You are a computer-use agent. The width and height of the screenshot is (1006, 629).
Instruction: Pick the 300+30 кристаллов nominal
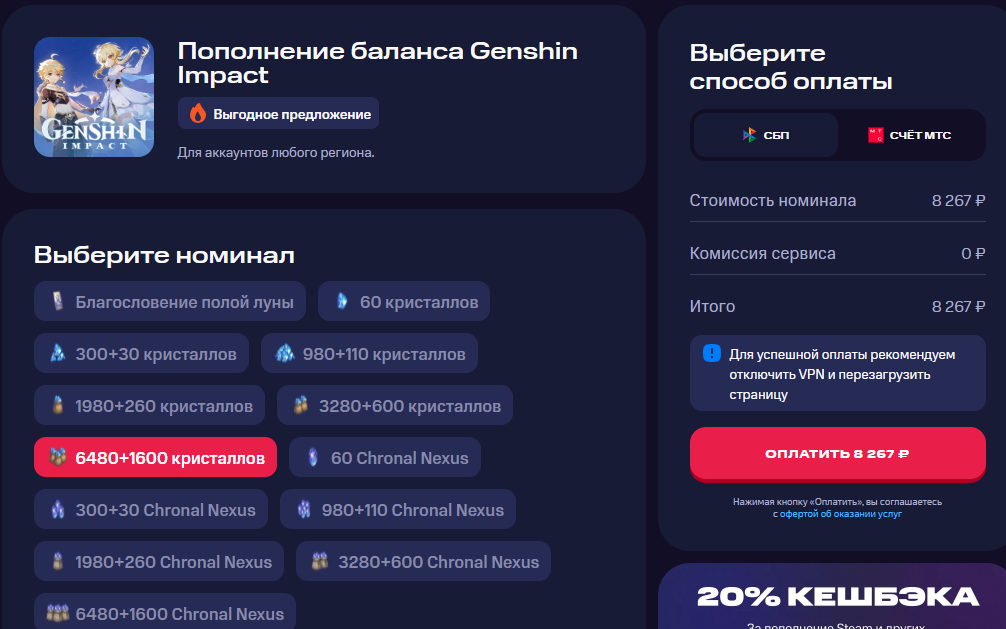tap(141, 353)
